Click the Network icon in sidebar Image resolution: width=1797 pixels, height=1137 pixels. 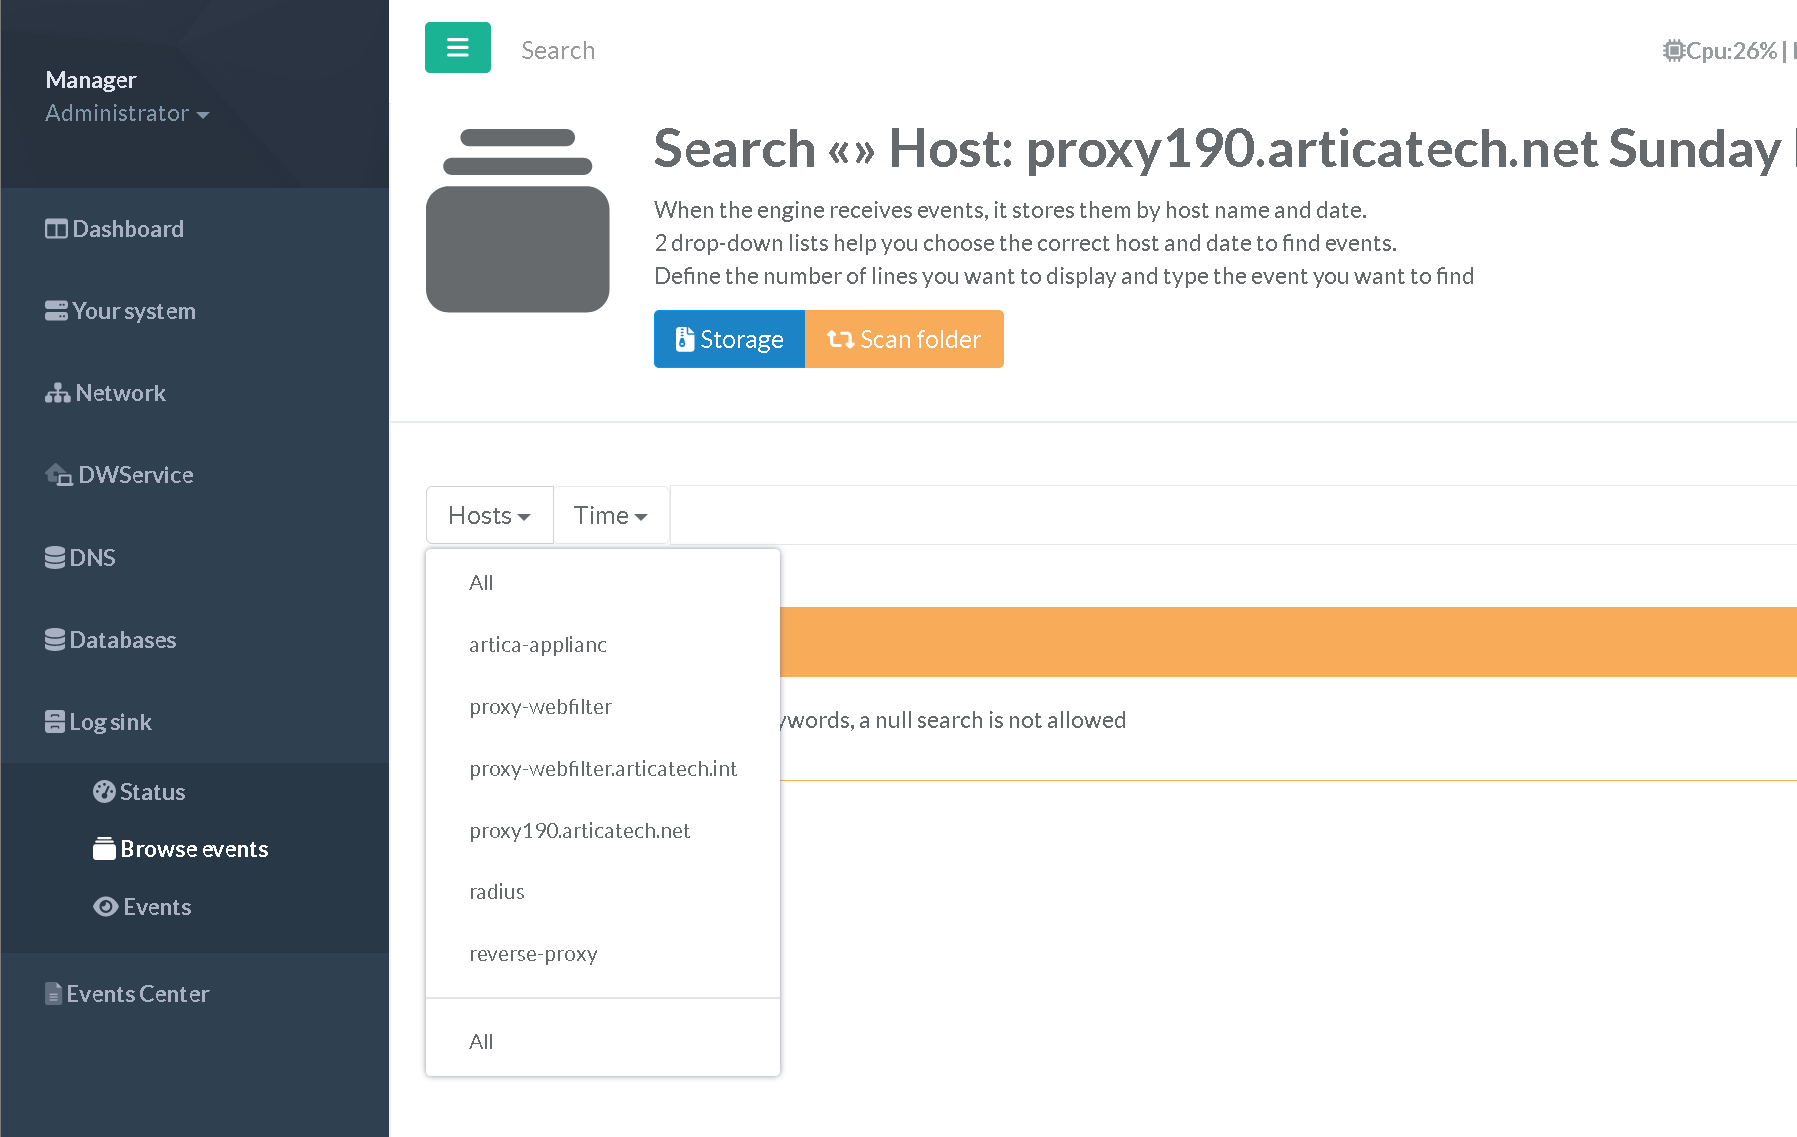(x=57, y=393)
